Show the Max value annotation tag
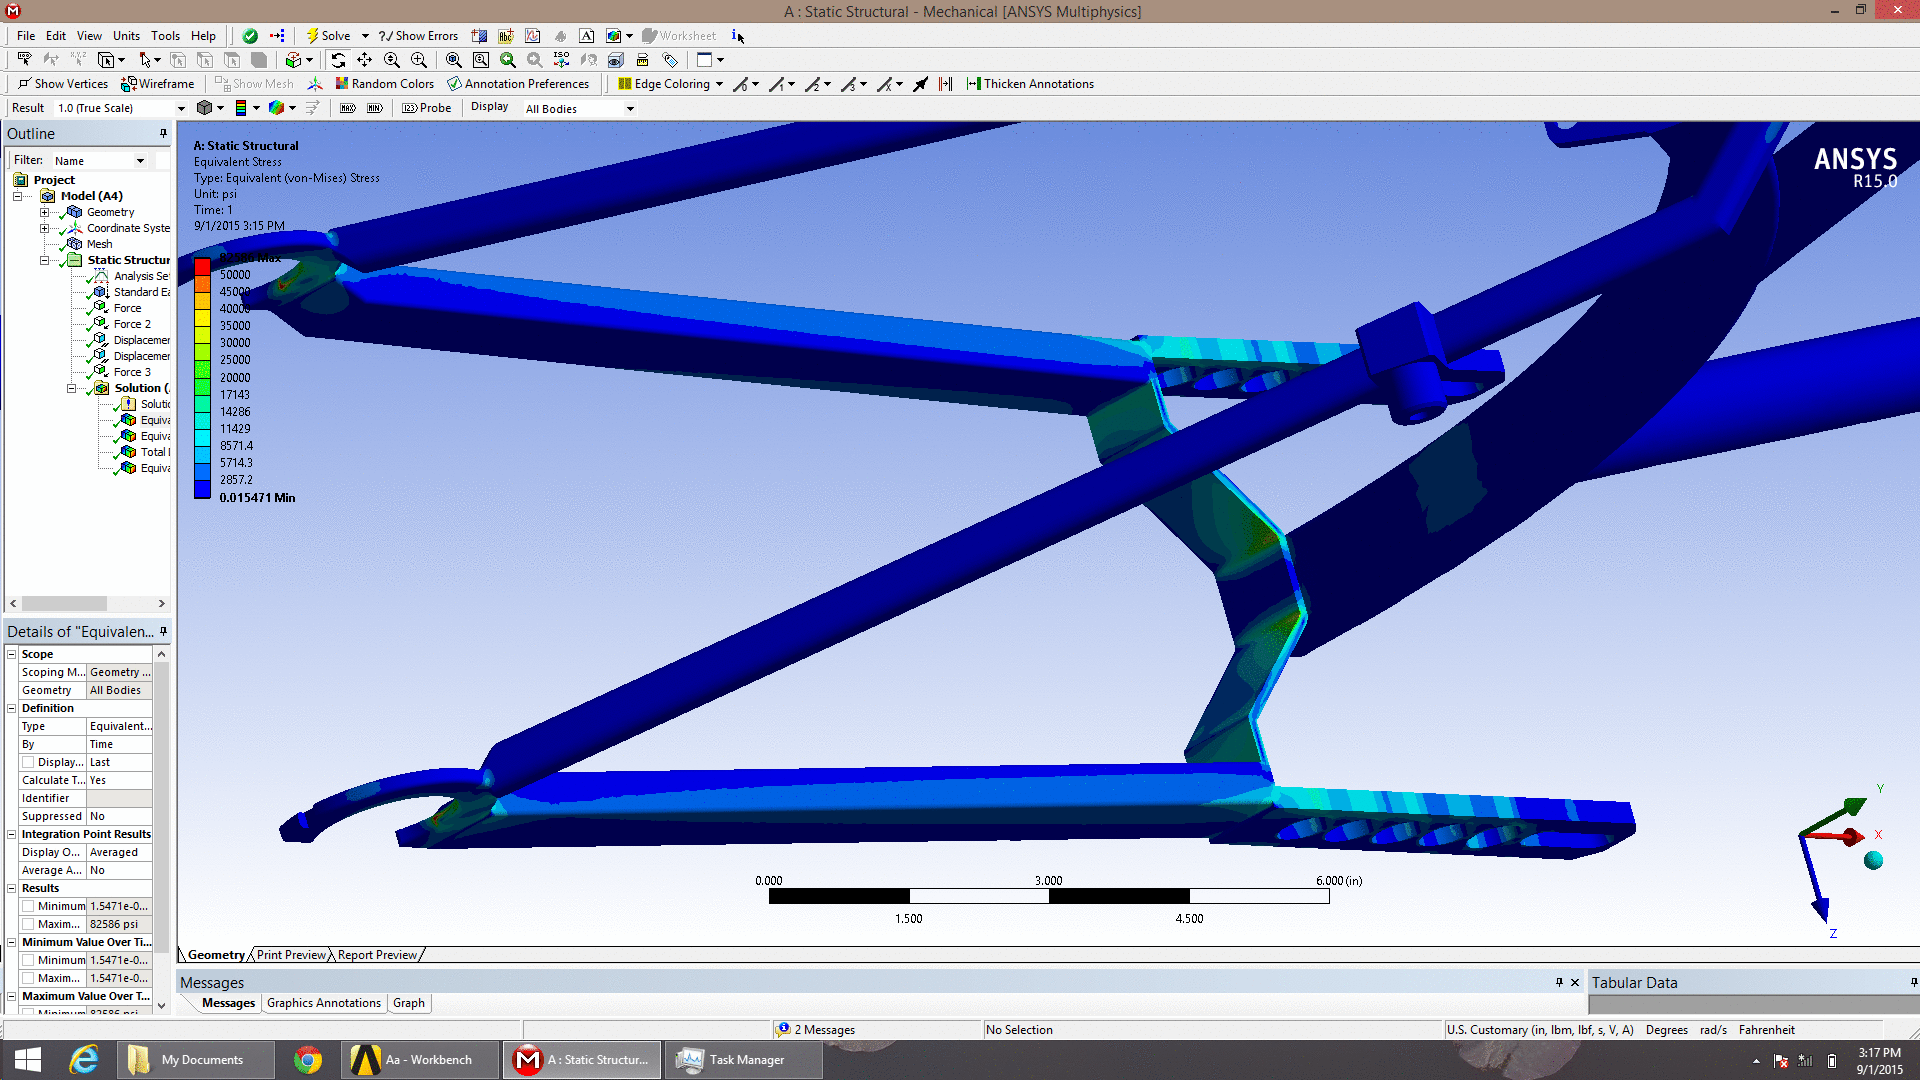Viewport: 1920px width, 1080px height. coord(347,108)
